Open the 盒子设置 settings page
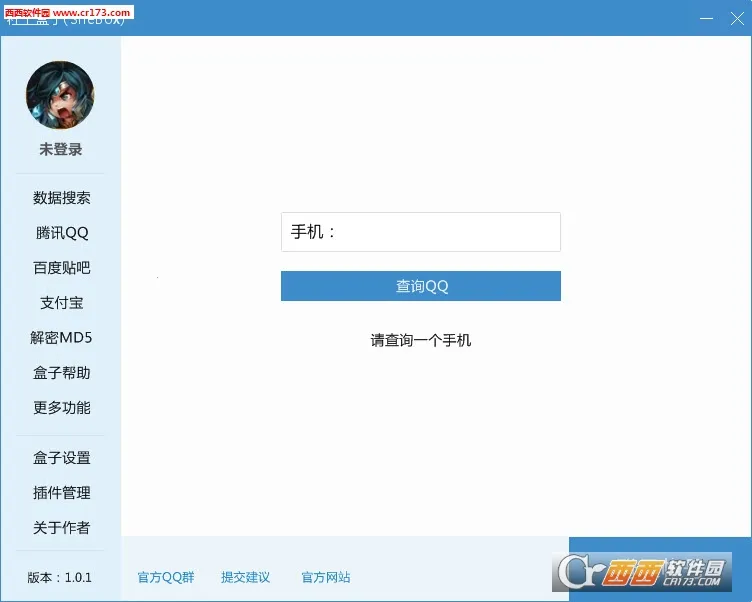 click(61, 458)
